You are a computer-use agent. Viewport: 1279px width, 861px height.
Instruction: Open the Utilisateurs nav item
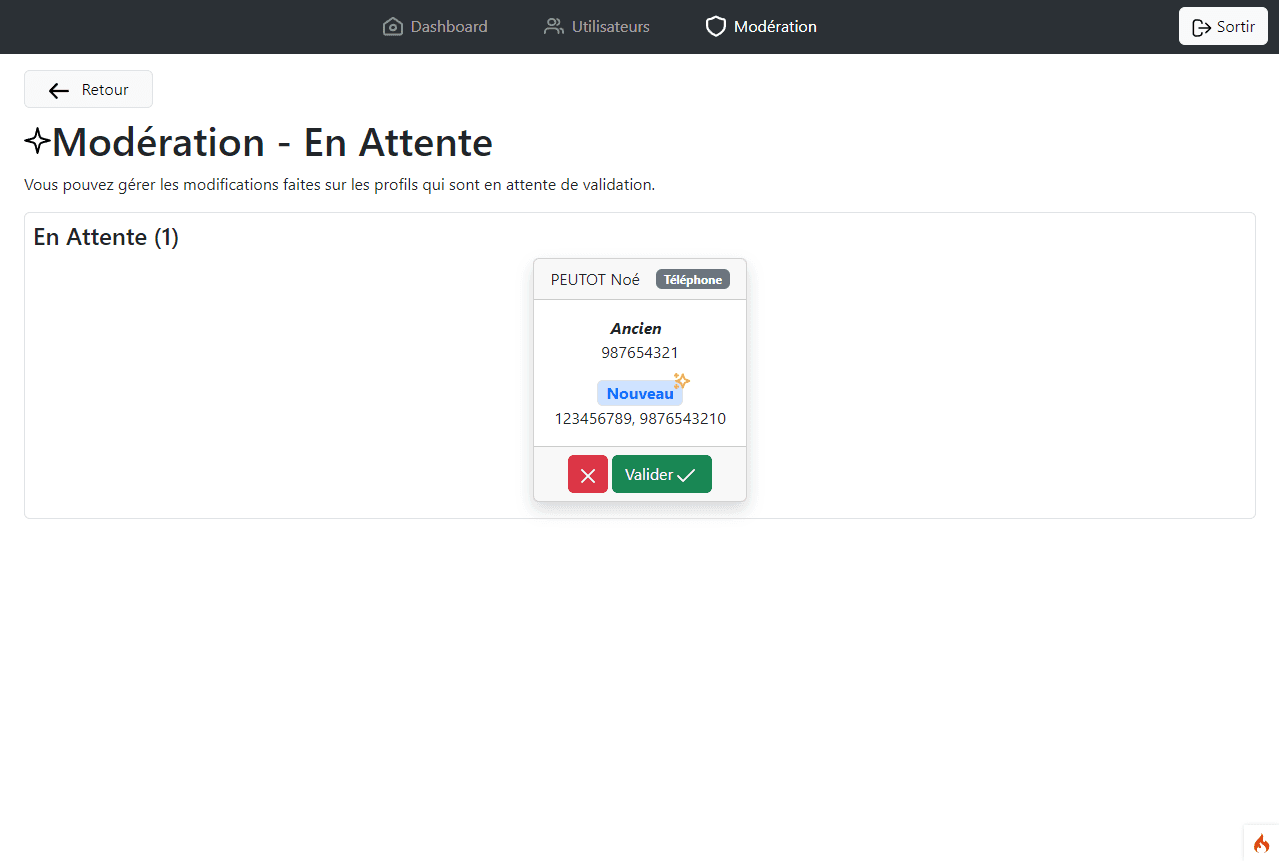(x=596, y=27)
